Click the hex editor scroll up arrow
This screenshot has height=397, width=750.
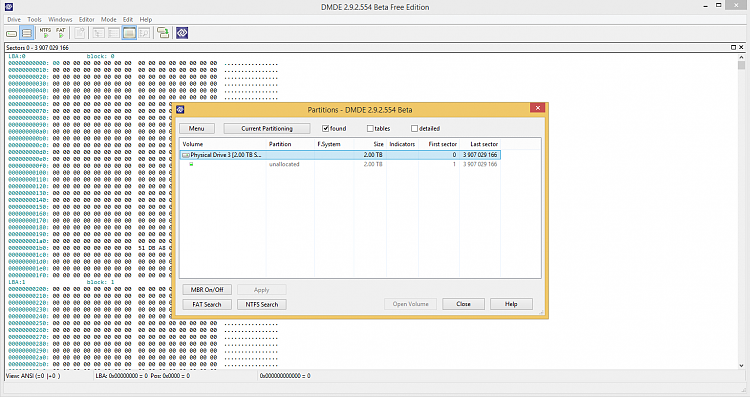pyautogui.click(x=741, y=57)
